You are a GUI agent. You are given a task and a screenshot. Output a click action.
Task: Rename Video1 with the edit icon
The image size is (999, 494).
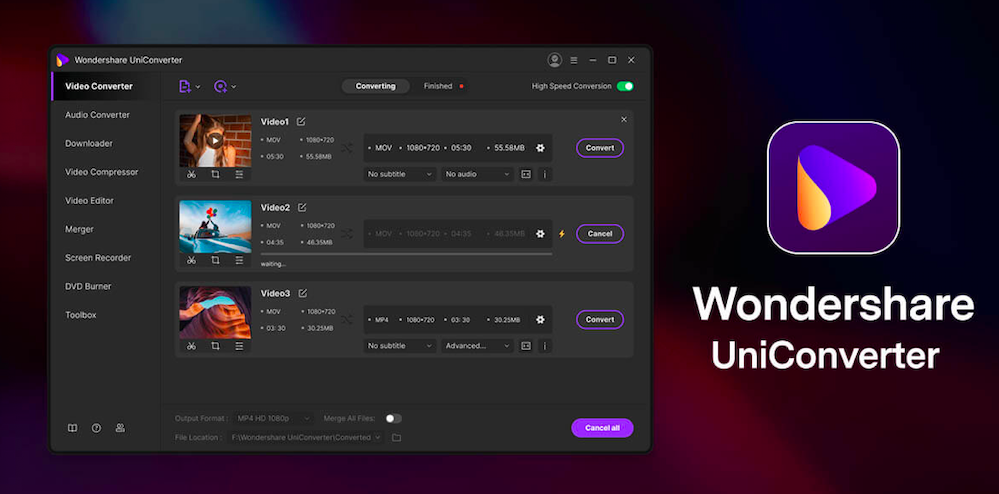301,121
